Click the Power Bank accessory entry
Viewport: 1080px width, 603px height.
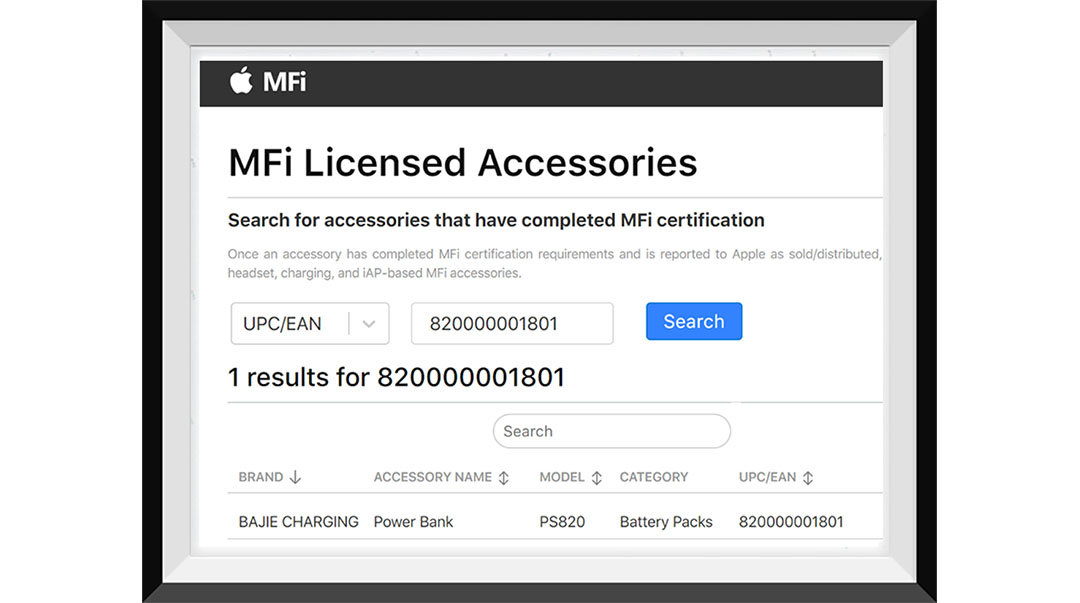[x=412, y=521]
